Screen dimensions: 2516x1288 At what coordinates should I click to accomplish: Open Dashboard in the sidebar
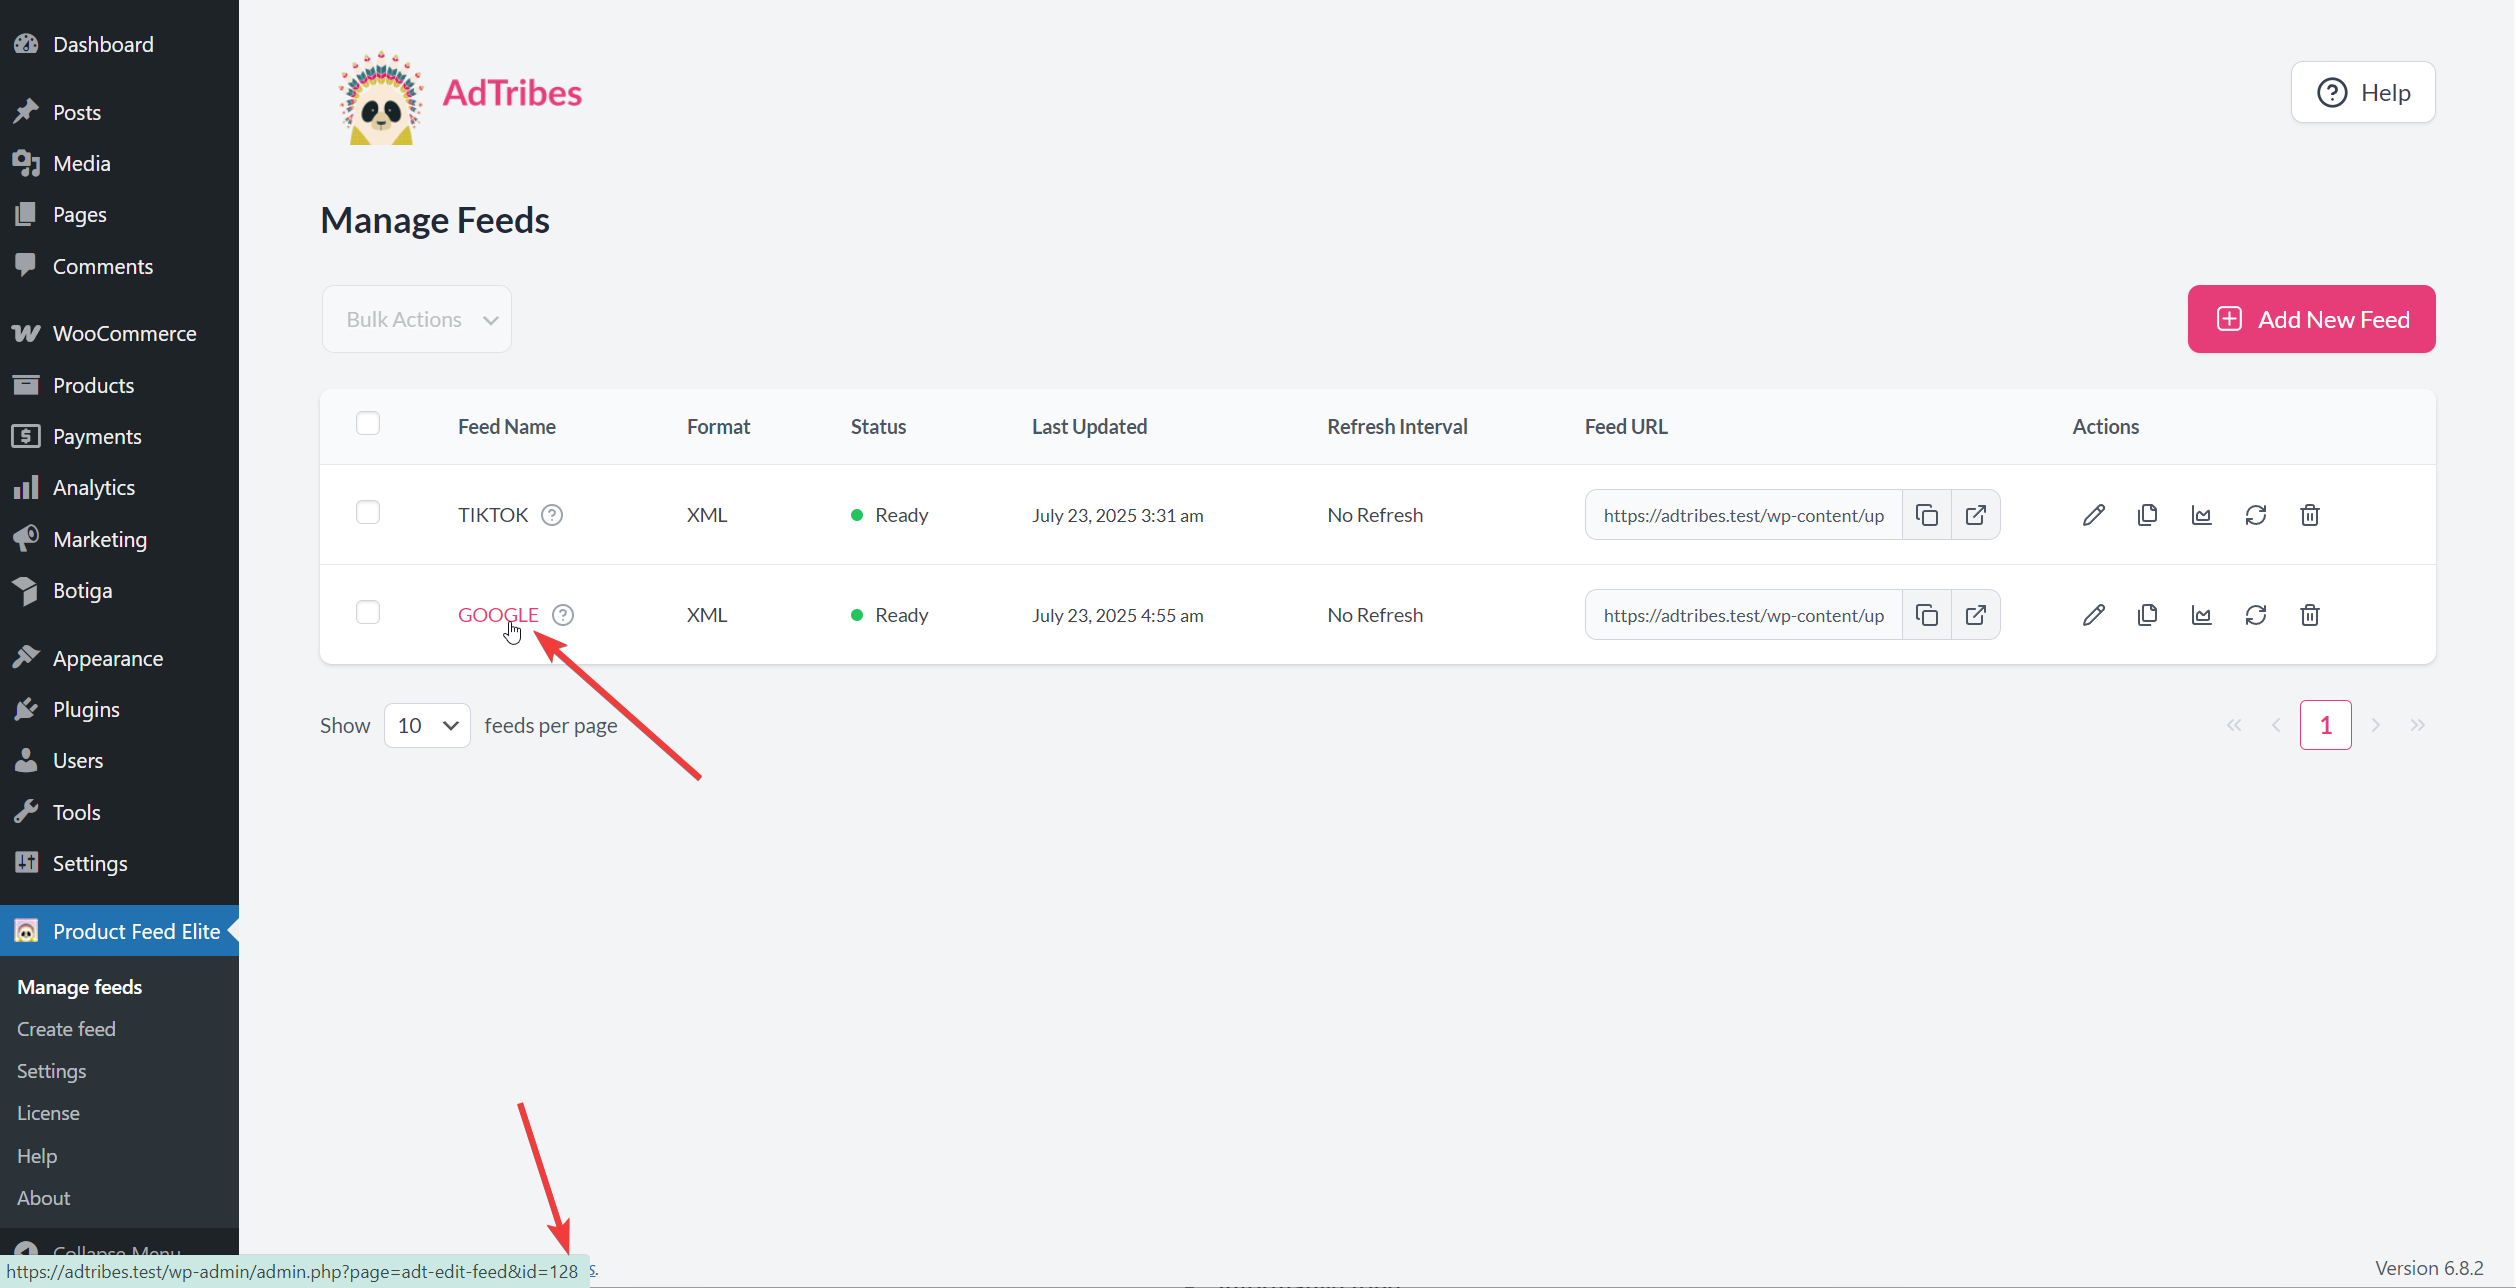119,44
